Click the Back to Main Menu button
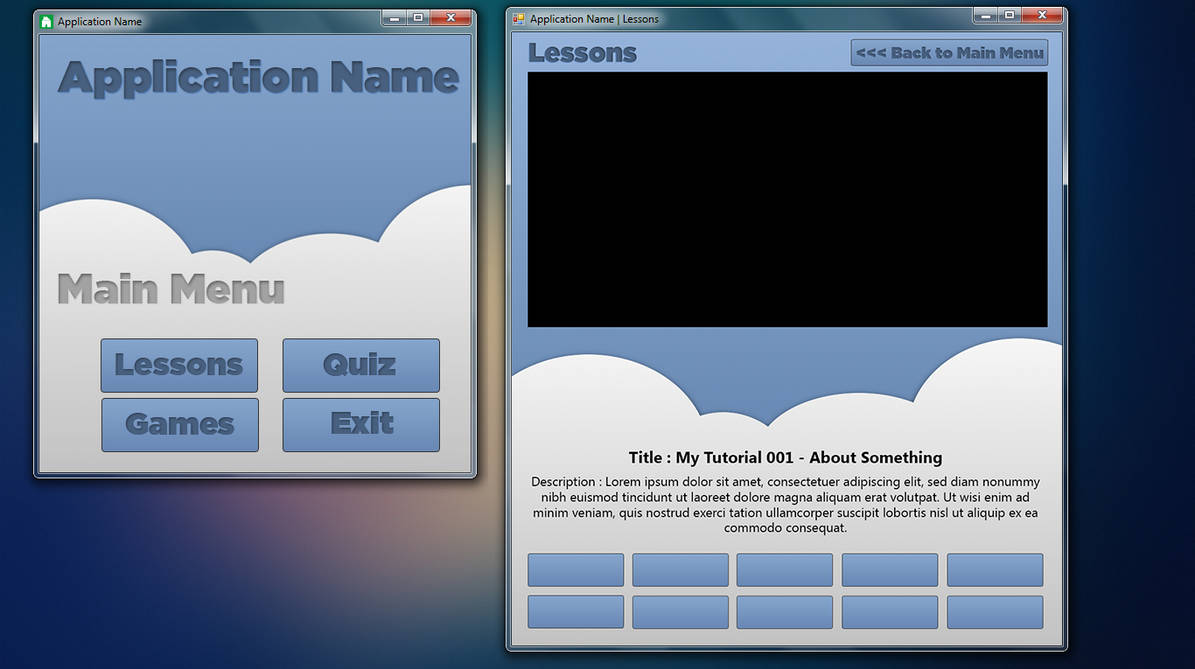Image resolution: width=1195 pixels, height=669 pixels. 948,52
